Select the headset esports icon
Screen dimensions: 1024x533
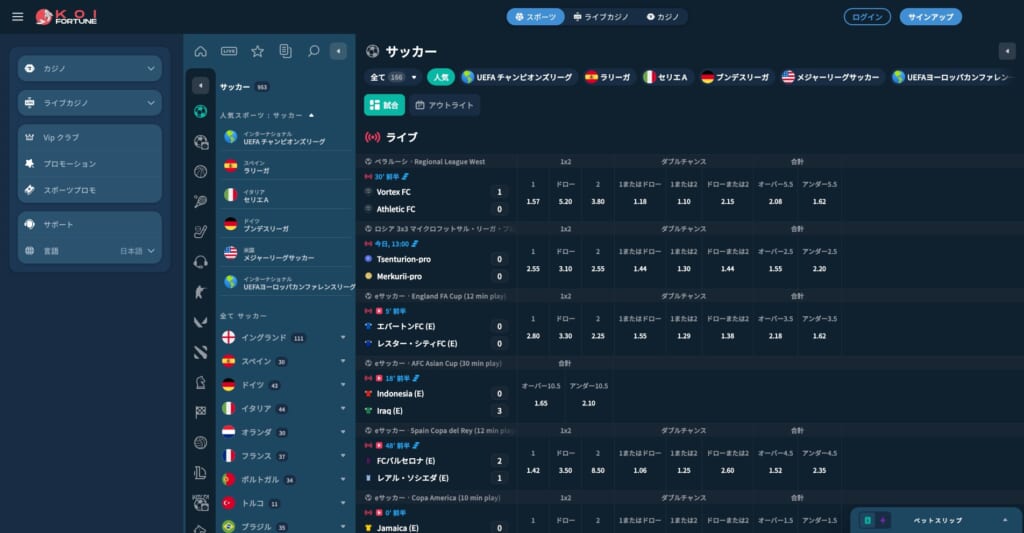pyautogui.click(x=200, y=262)
